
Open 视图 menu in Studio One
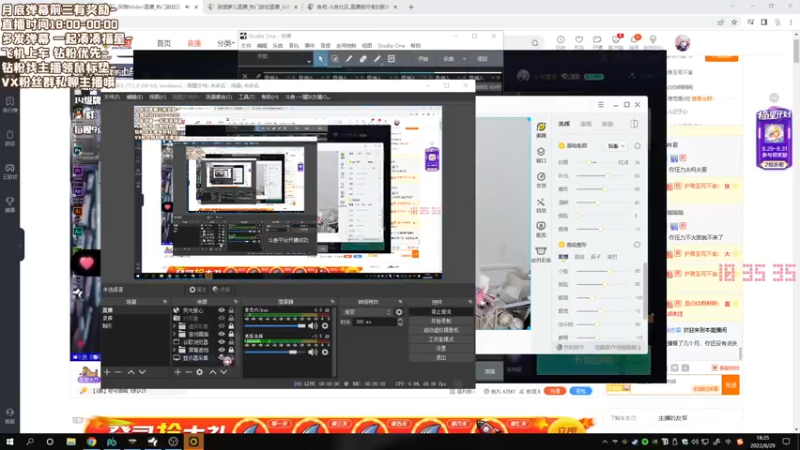pos(366,46)
